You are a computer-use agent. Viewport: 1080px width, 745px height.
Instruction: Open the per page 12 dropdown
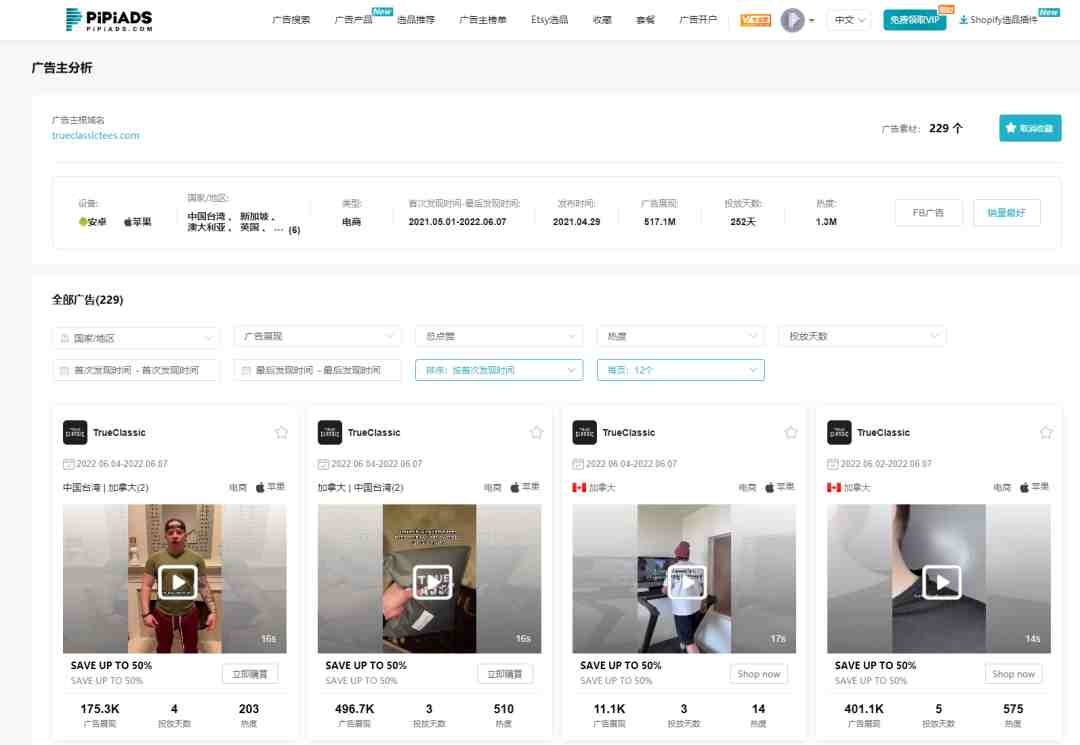coord(681,370)
